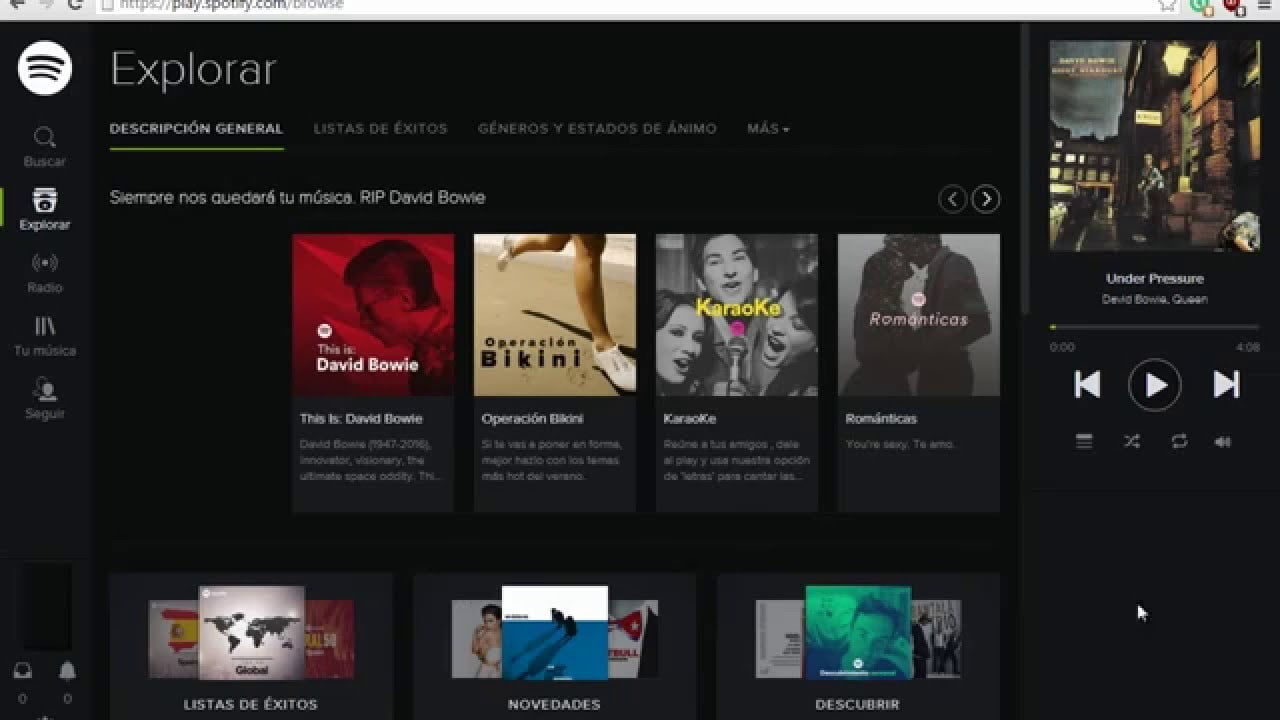This screenshot has width=1280, height=720.
Task: Open Radio from the sidebar
Action: 45,273
